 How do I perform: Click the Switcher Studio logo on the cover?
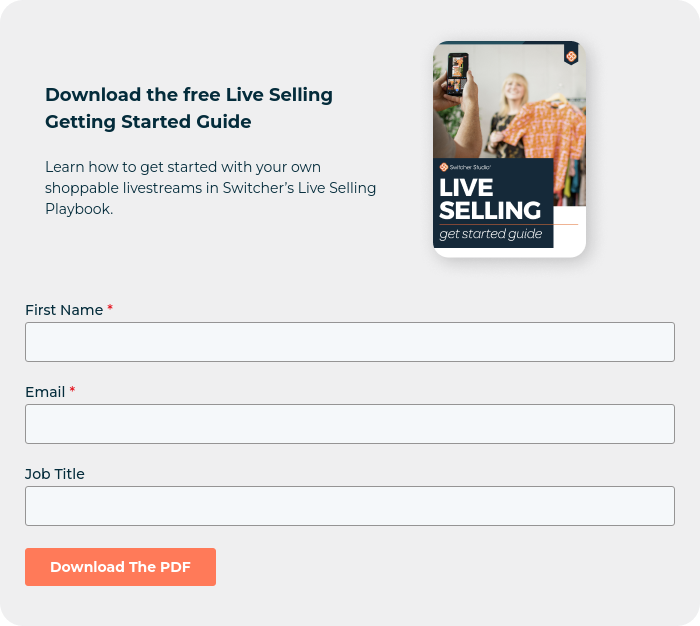pos(465,167)
